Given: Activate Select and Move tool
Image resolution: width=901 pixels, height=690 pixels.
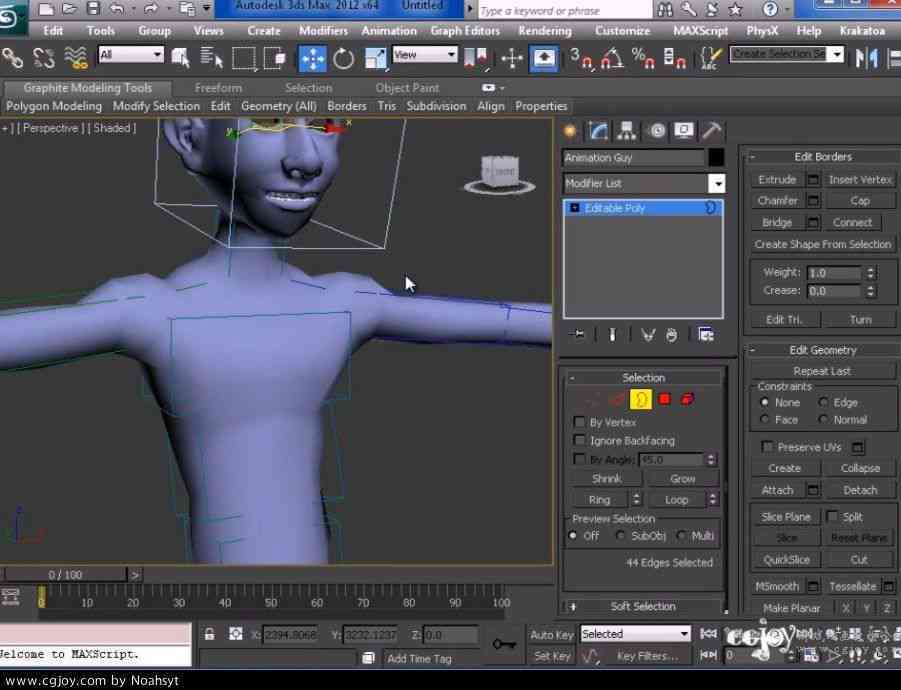Looking at the screenshot, I should click(312, 59).
